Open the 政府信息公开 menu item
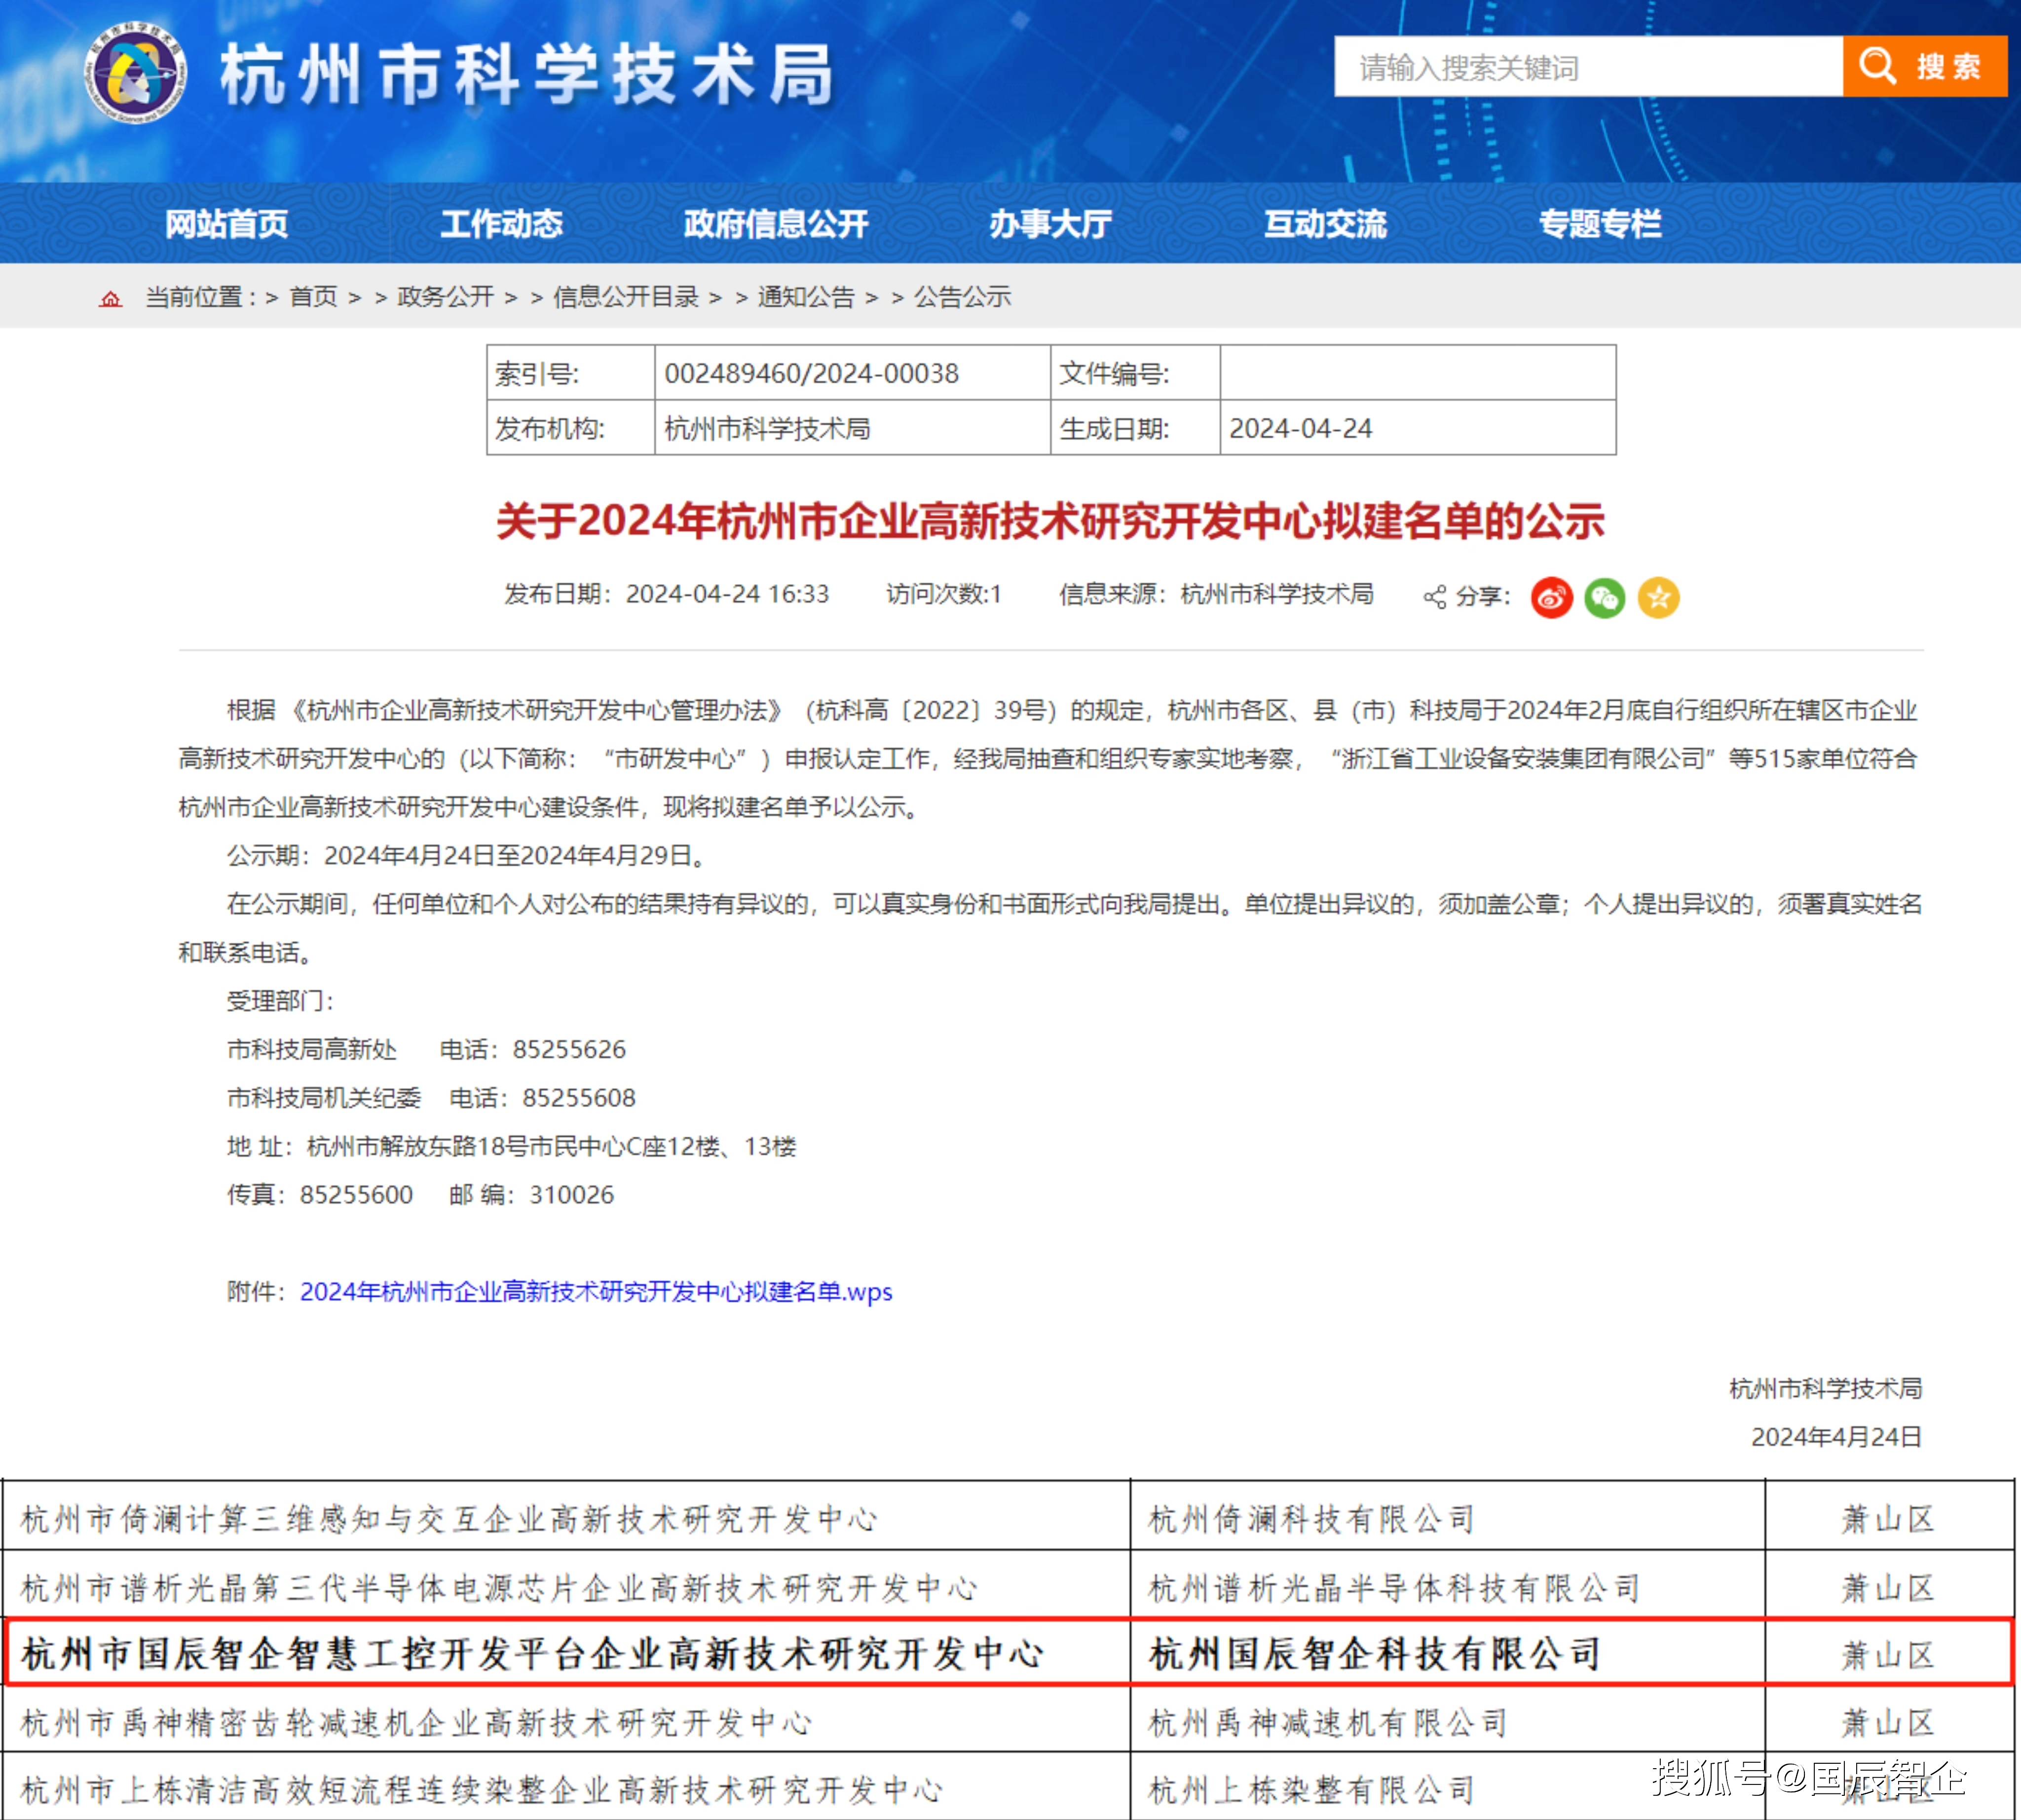 point(776,224)
